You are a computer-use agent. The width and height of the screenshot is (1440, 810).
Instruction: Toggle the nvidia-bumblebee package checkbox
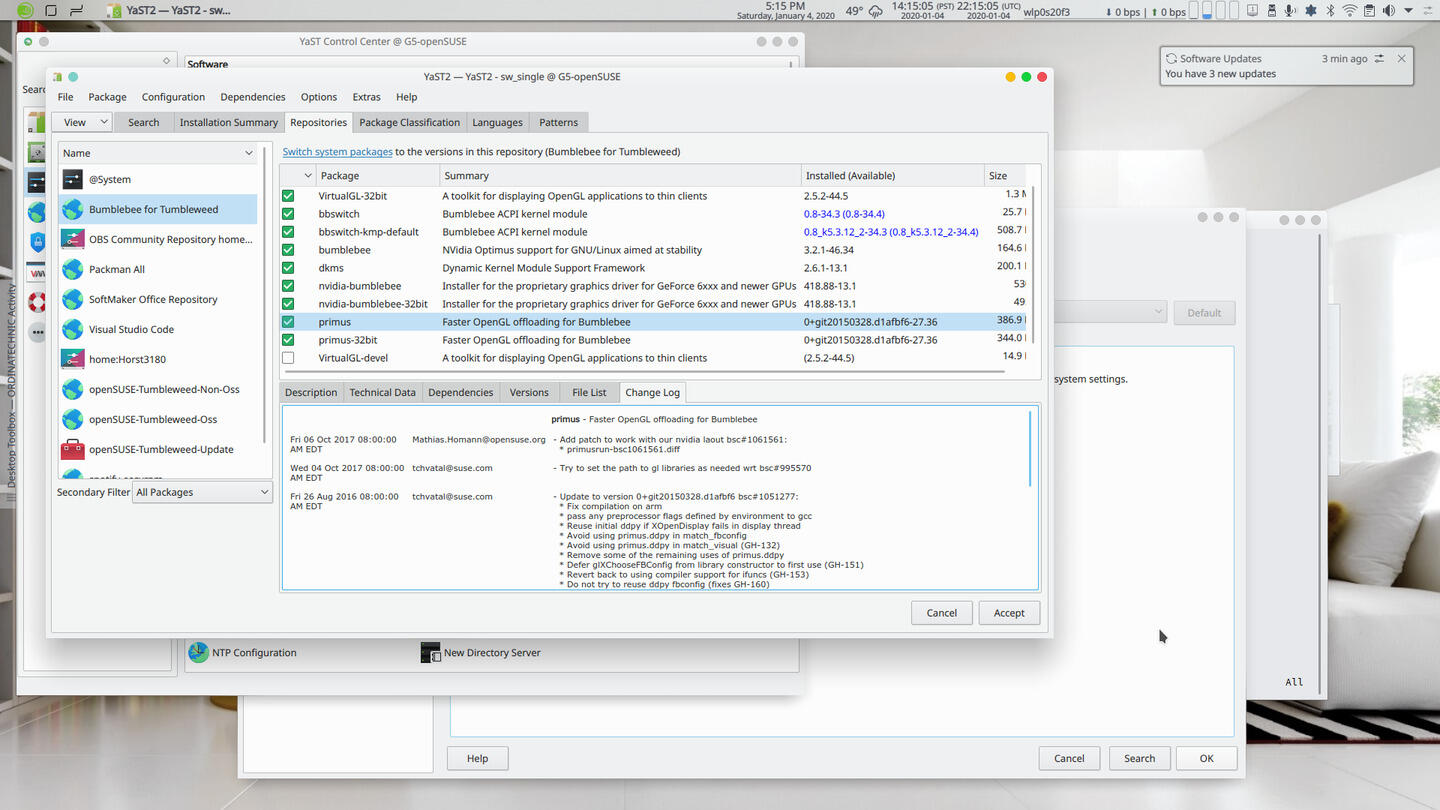[x=288, y=286]
